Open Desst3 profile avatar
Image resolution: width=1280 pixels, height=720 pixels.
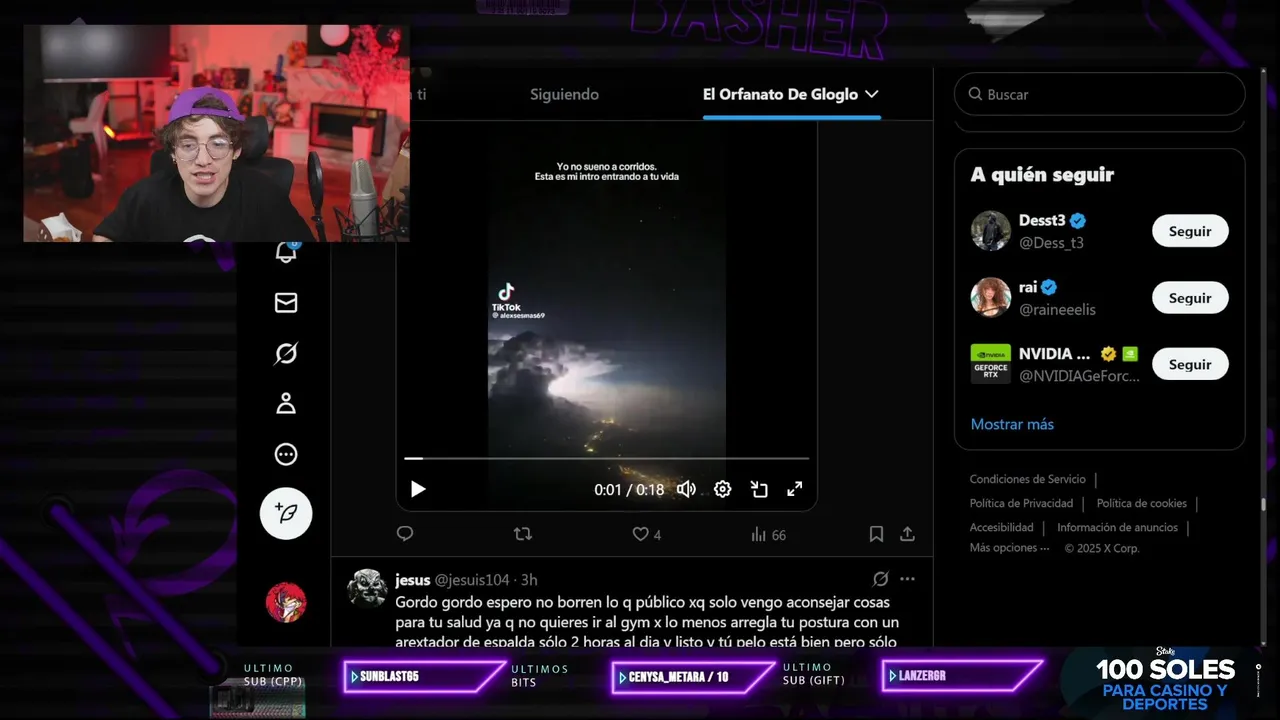click(991, 231)
